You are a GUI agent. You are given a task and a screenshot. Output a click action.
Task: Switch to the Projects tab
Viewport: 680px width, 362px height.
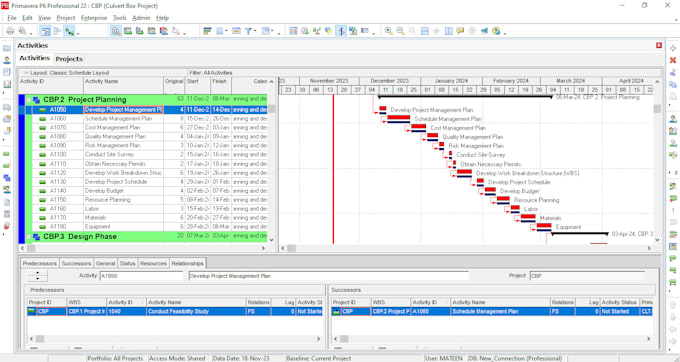[x=69, y=59]
